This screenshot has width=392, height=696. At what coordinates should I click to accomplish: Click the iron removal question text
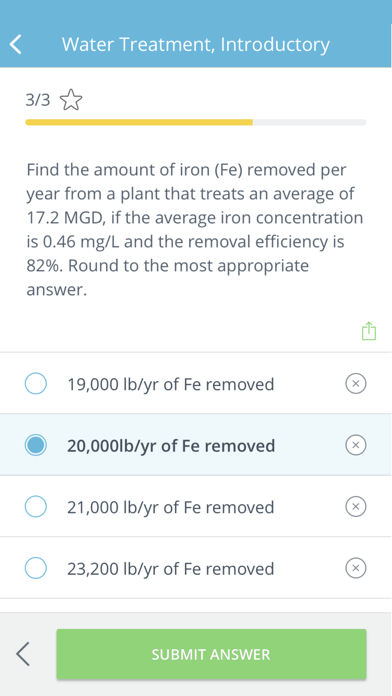194,229
